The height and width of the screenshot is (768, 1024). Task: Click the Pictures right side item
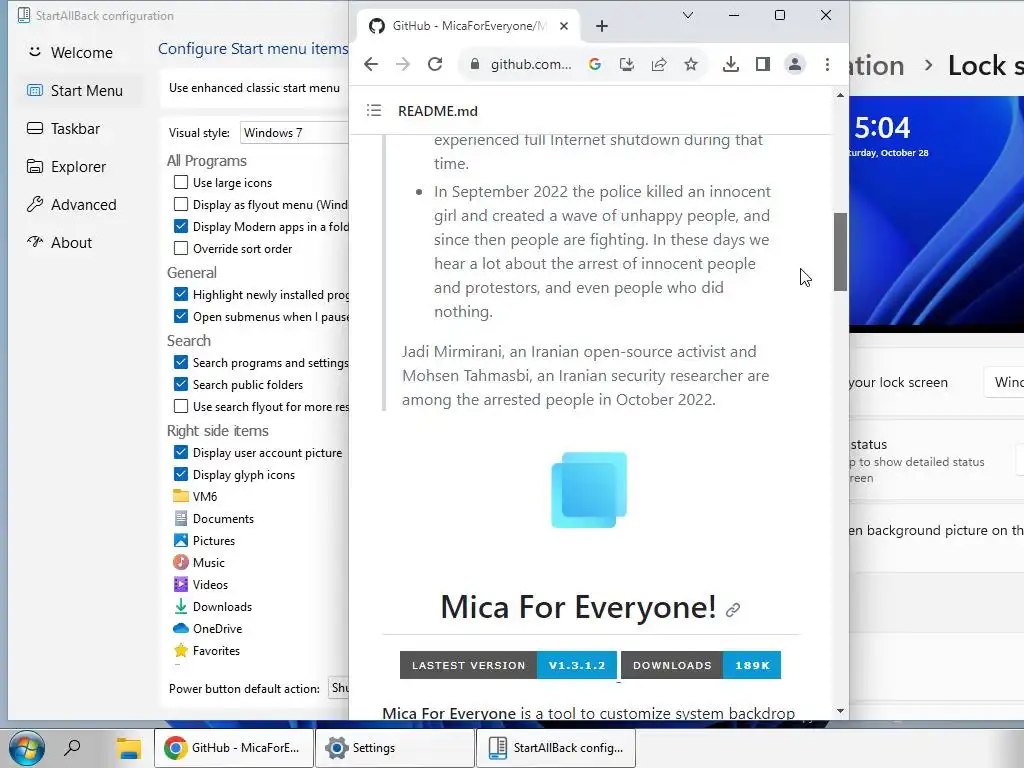point(204,541)
